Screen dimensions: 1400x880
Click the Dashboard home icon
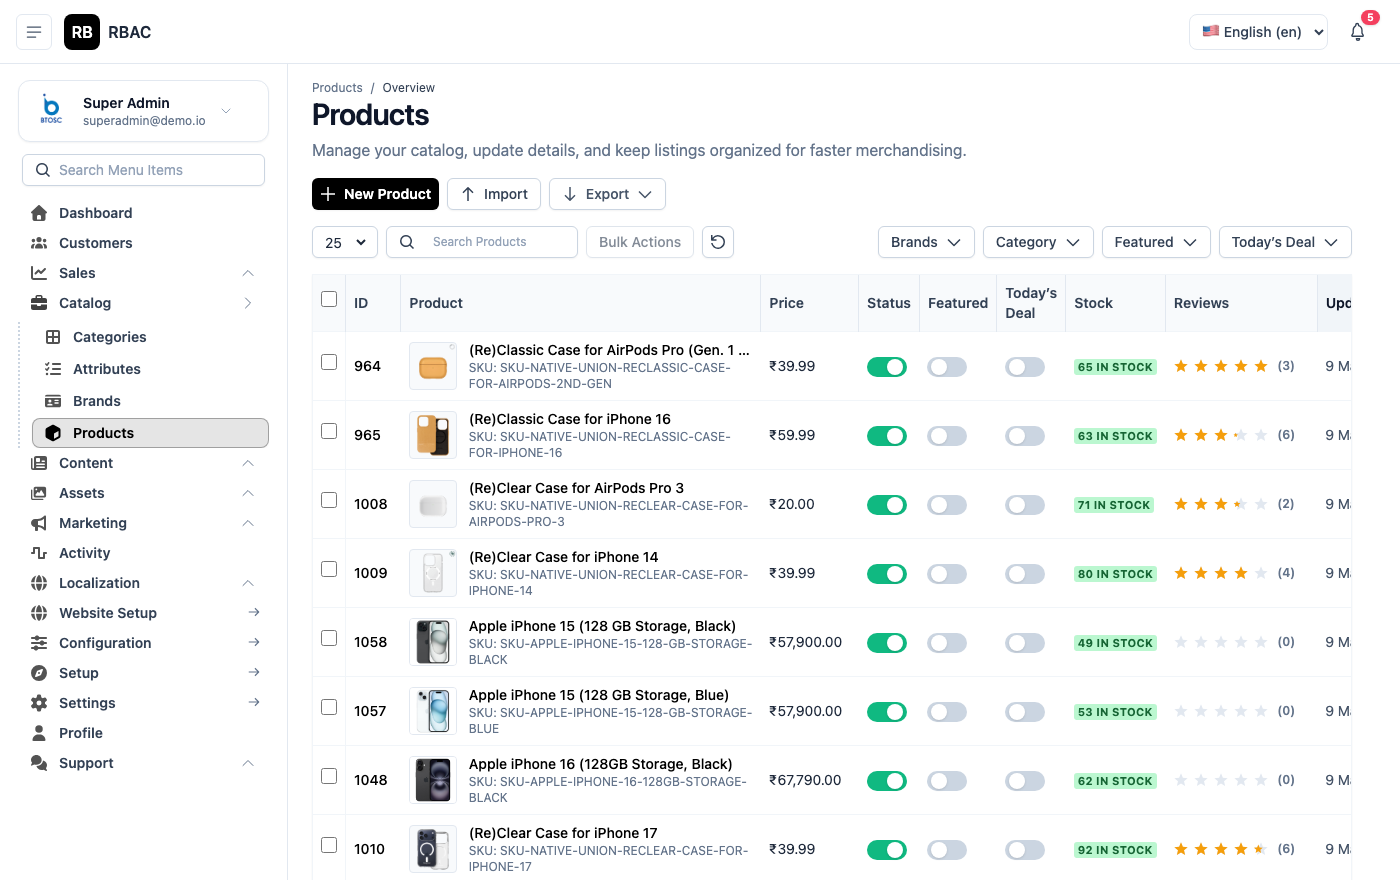click(39, 213)
